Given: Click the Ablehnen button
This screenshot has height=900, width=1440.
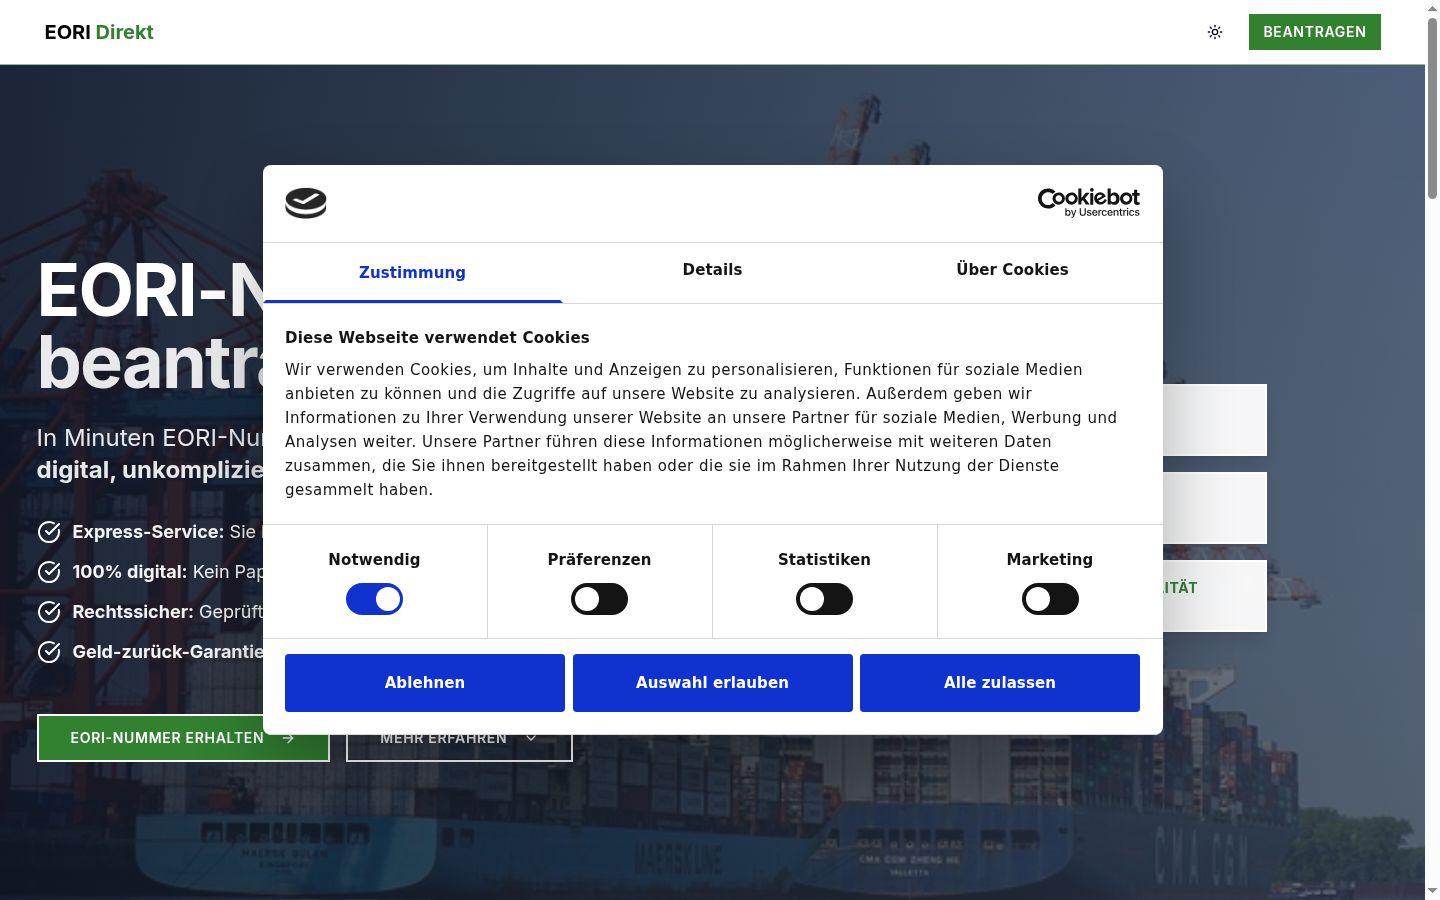Looking at the screenshot, I should (x=425, y=683).
